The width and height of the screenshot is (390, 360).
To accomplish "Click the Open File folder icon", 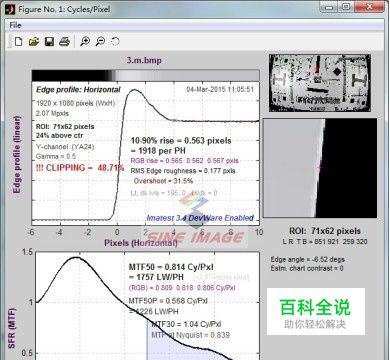I will point(34,41).
